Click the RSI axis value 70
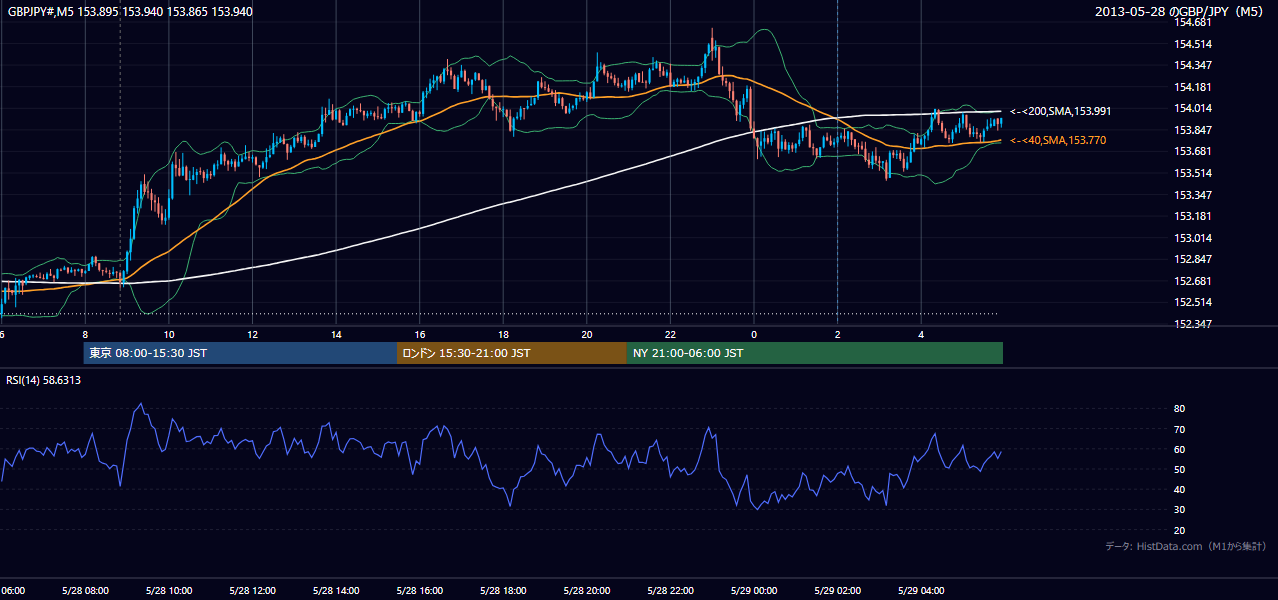Image resolution: width=1278 pixels, height=600 pixels. pyautogui.click(x=1180, y=429)
